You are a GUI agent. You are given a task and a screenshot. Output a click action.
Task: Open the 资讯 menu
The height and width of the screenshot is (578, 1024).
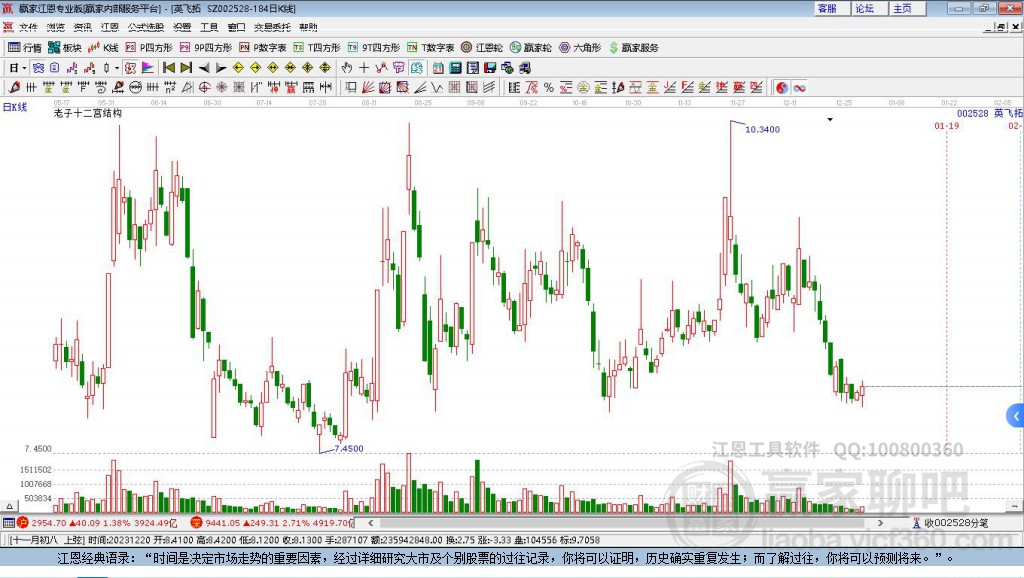pos(82,27)
